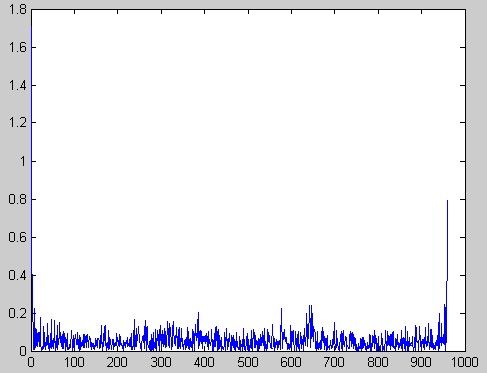Click the y-axis label 1.2
The height and width of the screenshot is (373, 487).
click(x=18, y=123)
